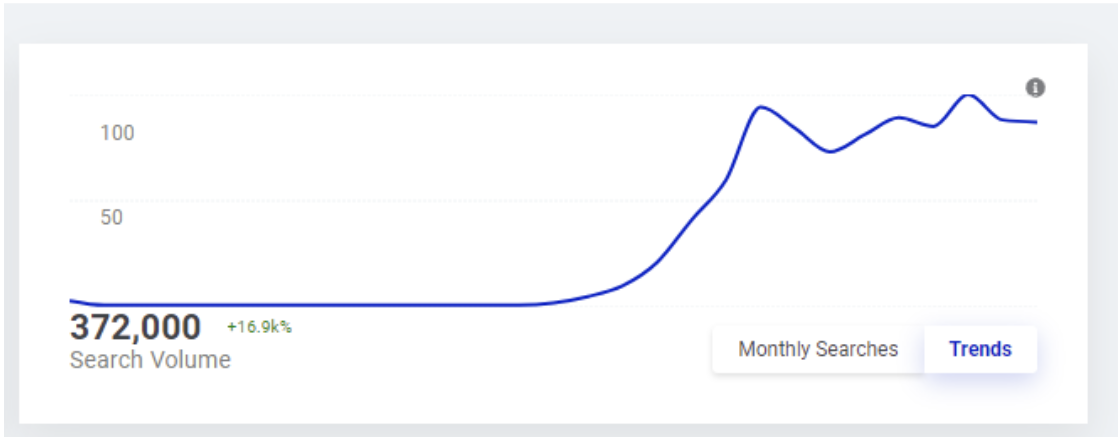Click the 50 y-axis label
1120x442 pixels.
point(111,217)
